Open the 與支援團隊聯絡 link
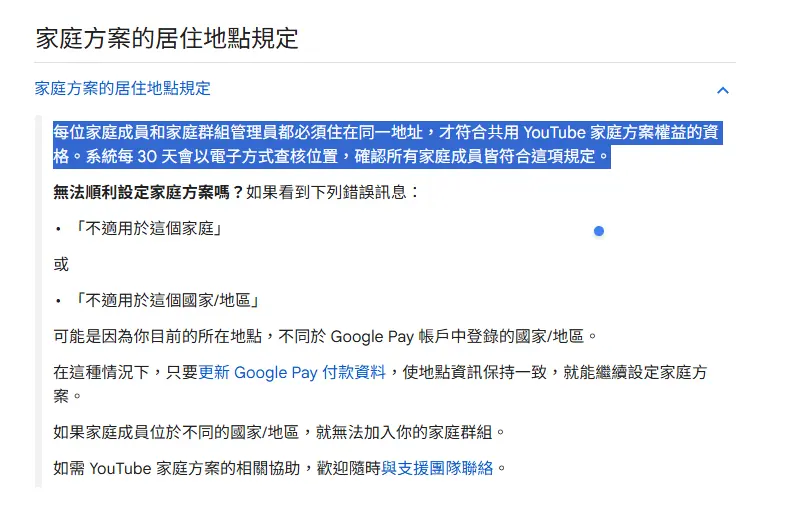 pyautogui.click(x=437, y=468)
